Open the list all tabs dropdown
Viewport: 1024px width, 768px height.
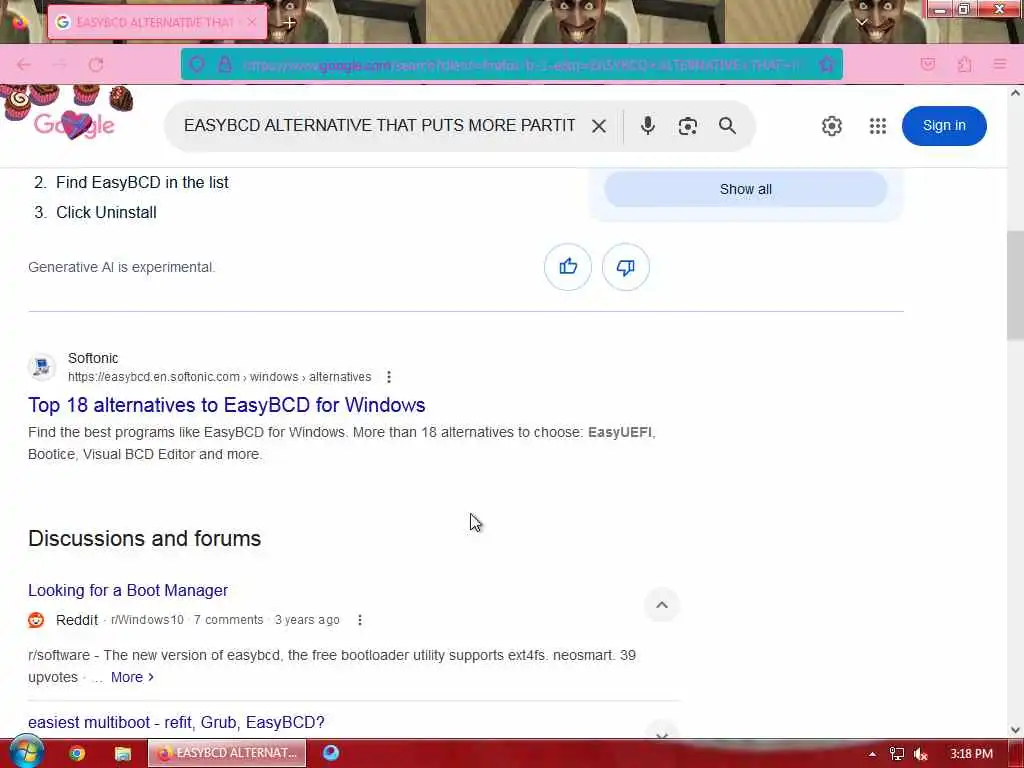pyautogui.click(x=861, y=22)
